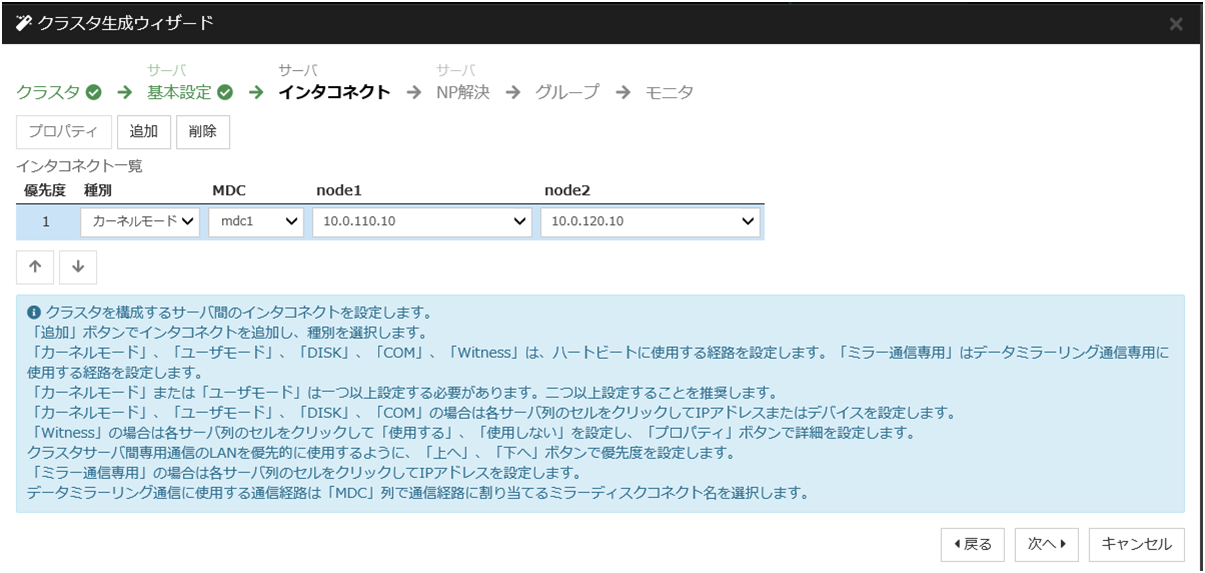The width and height of the screenshot is (1205, 573).
Task: Open node1 IP address 10.0.110.10 dropdown
Action: tap(422, 222)
